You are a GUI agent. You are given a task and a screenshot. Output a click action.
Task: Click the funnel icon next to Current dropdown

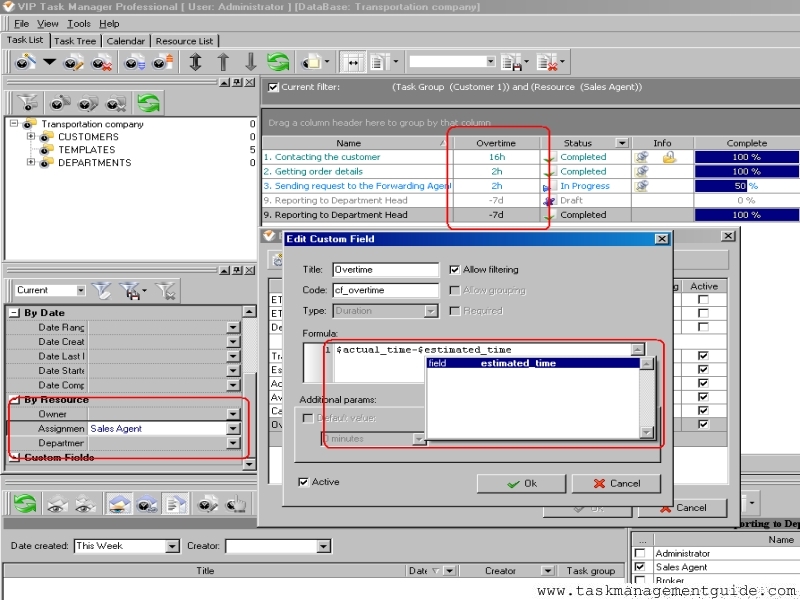pyautogui.click(x=102, y=291)
